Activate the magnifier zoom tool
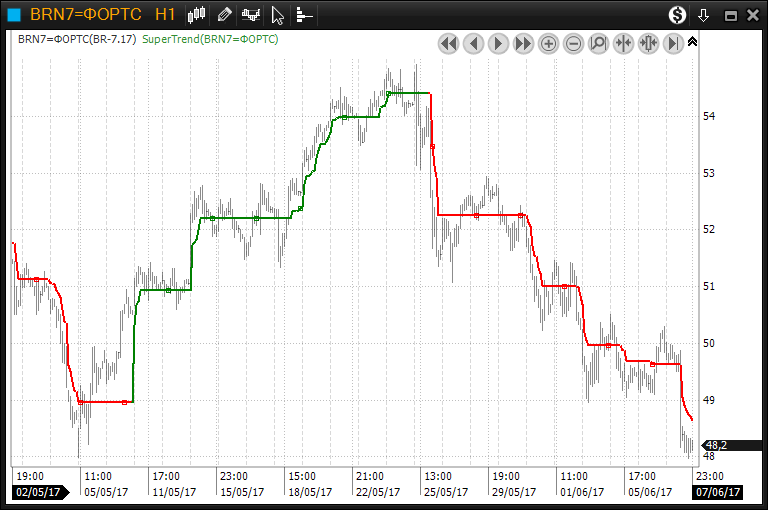This screenshot has width=768, height=510. click(x=598, y=43)
